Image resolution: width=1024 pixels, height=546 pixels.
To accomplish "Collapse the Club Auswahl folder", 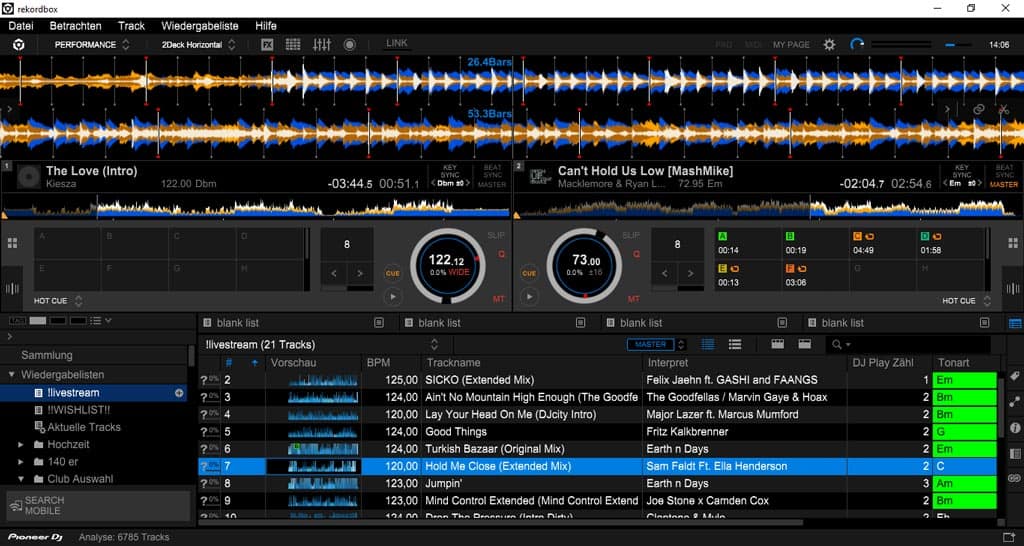I will (21, 479).
